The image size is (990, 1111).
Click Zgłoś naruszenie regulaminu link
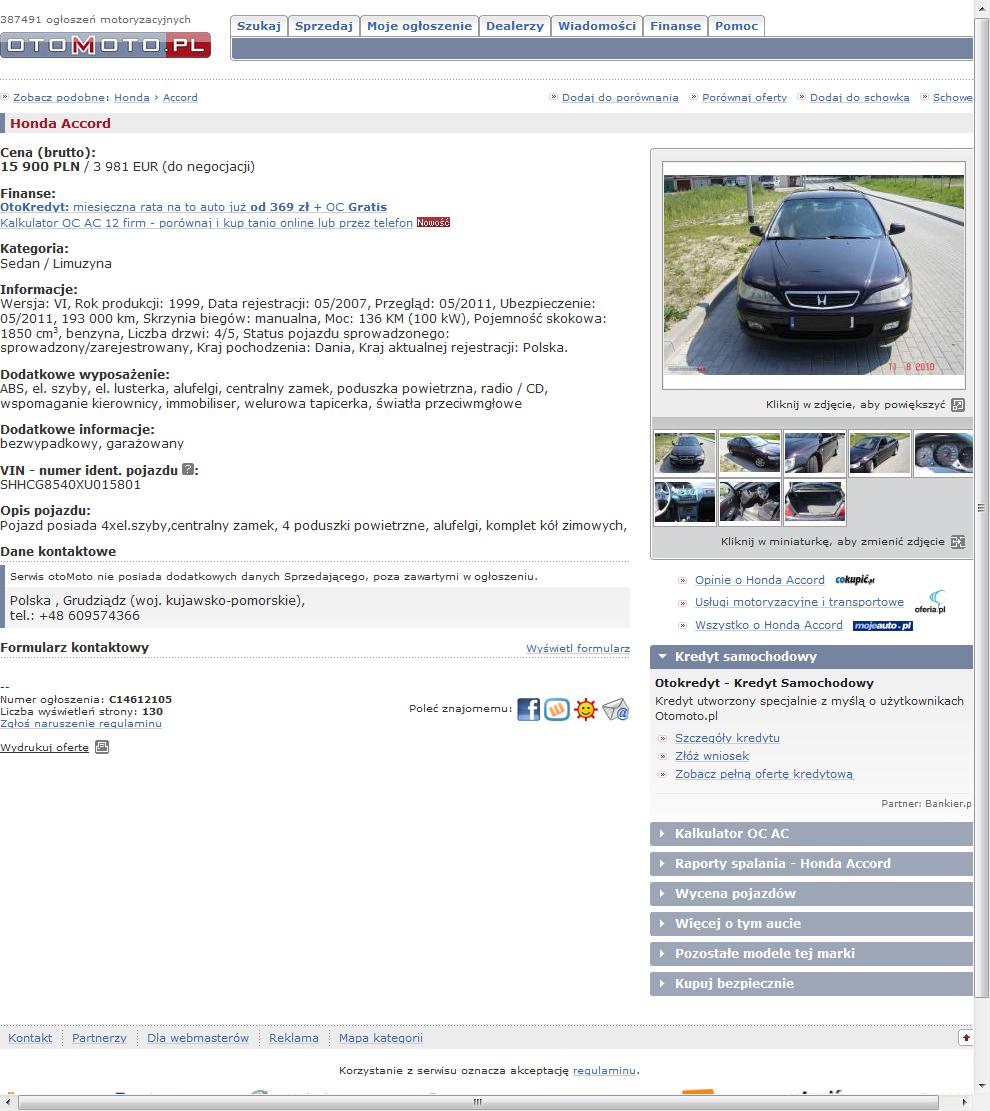coord(81,723)
